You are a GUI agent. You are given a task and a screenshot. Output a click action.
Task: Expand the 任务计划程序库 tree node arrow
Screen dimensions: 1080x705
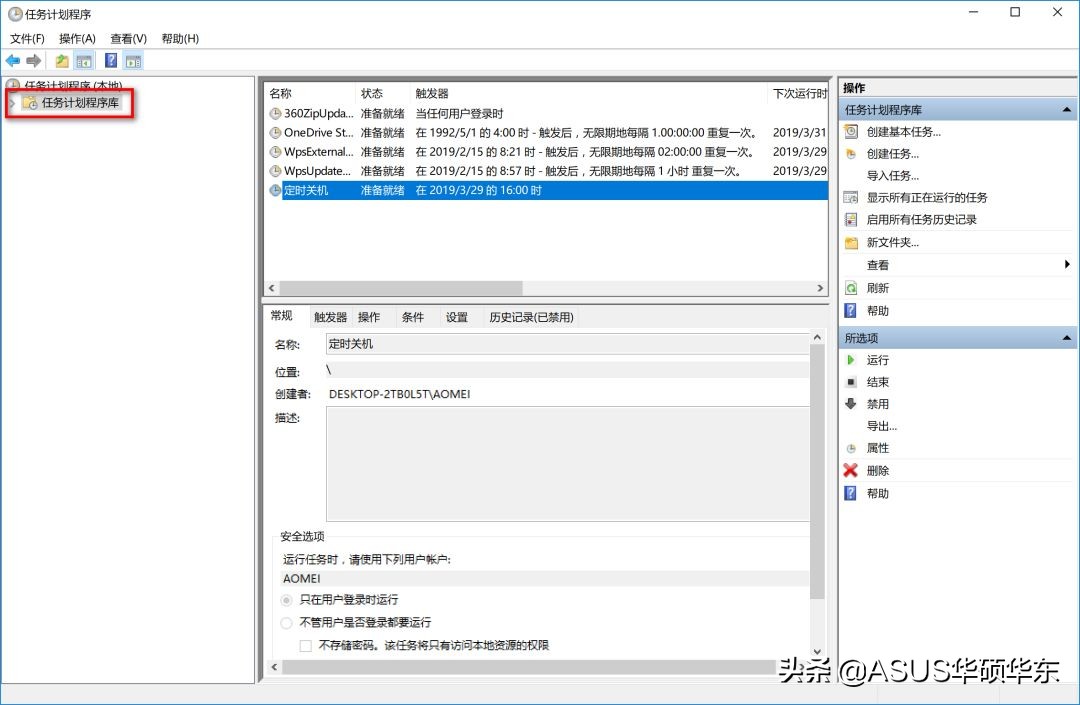(12, 103)
